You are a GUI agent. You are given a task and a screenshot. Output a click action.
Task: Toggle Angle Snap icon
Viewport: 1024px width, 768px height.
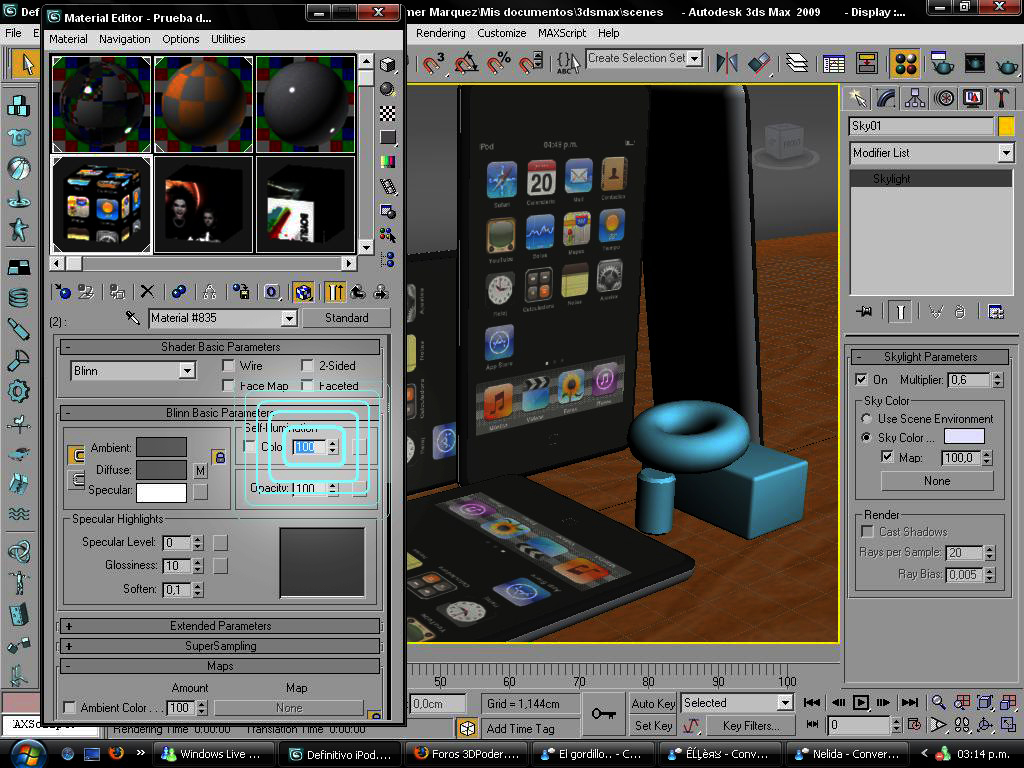[466, 63]
